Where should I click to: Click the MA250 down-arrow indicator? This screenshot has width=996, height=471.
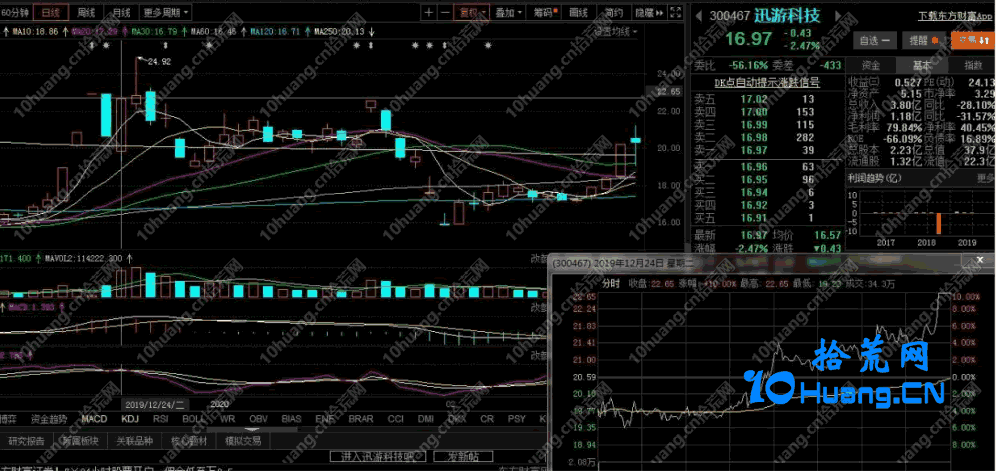[x=372, y=31]
